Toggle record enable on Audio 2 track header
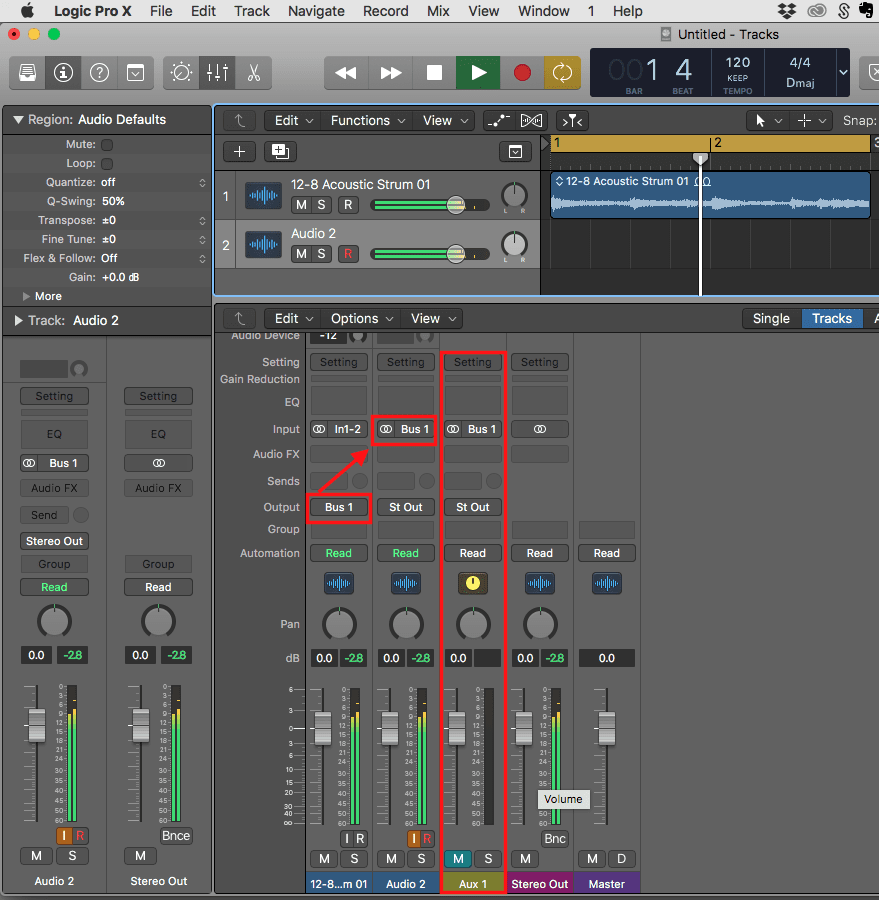The width and height of the screenshot is (879, 900). [x=348, y=254]
